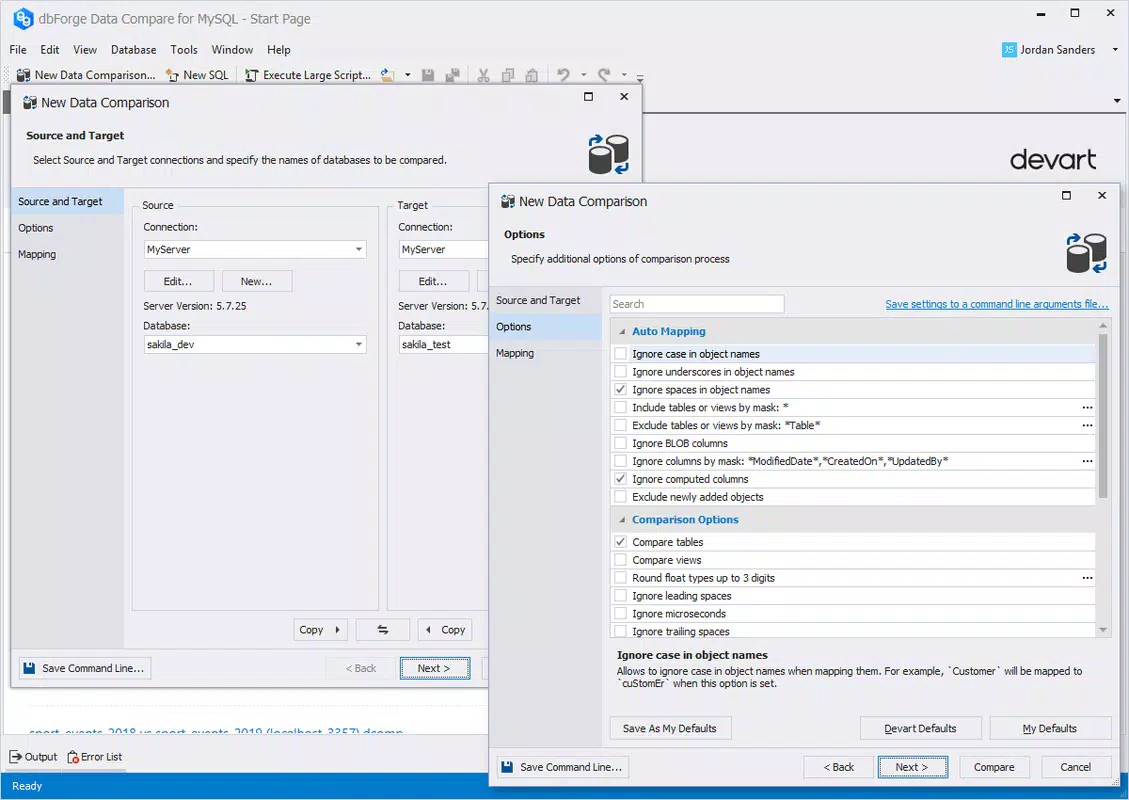Open the Undo history dropdown arrow
Screen dimensions: 1129x800
(x=583, y=75)
